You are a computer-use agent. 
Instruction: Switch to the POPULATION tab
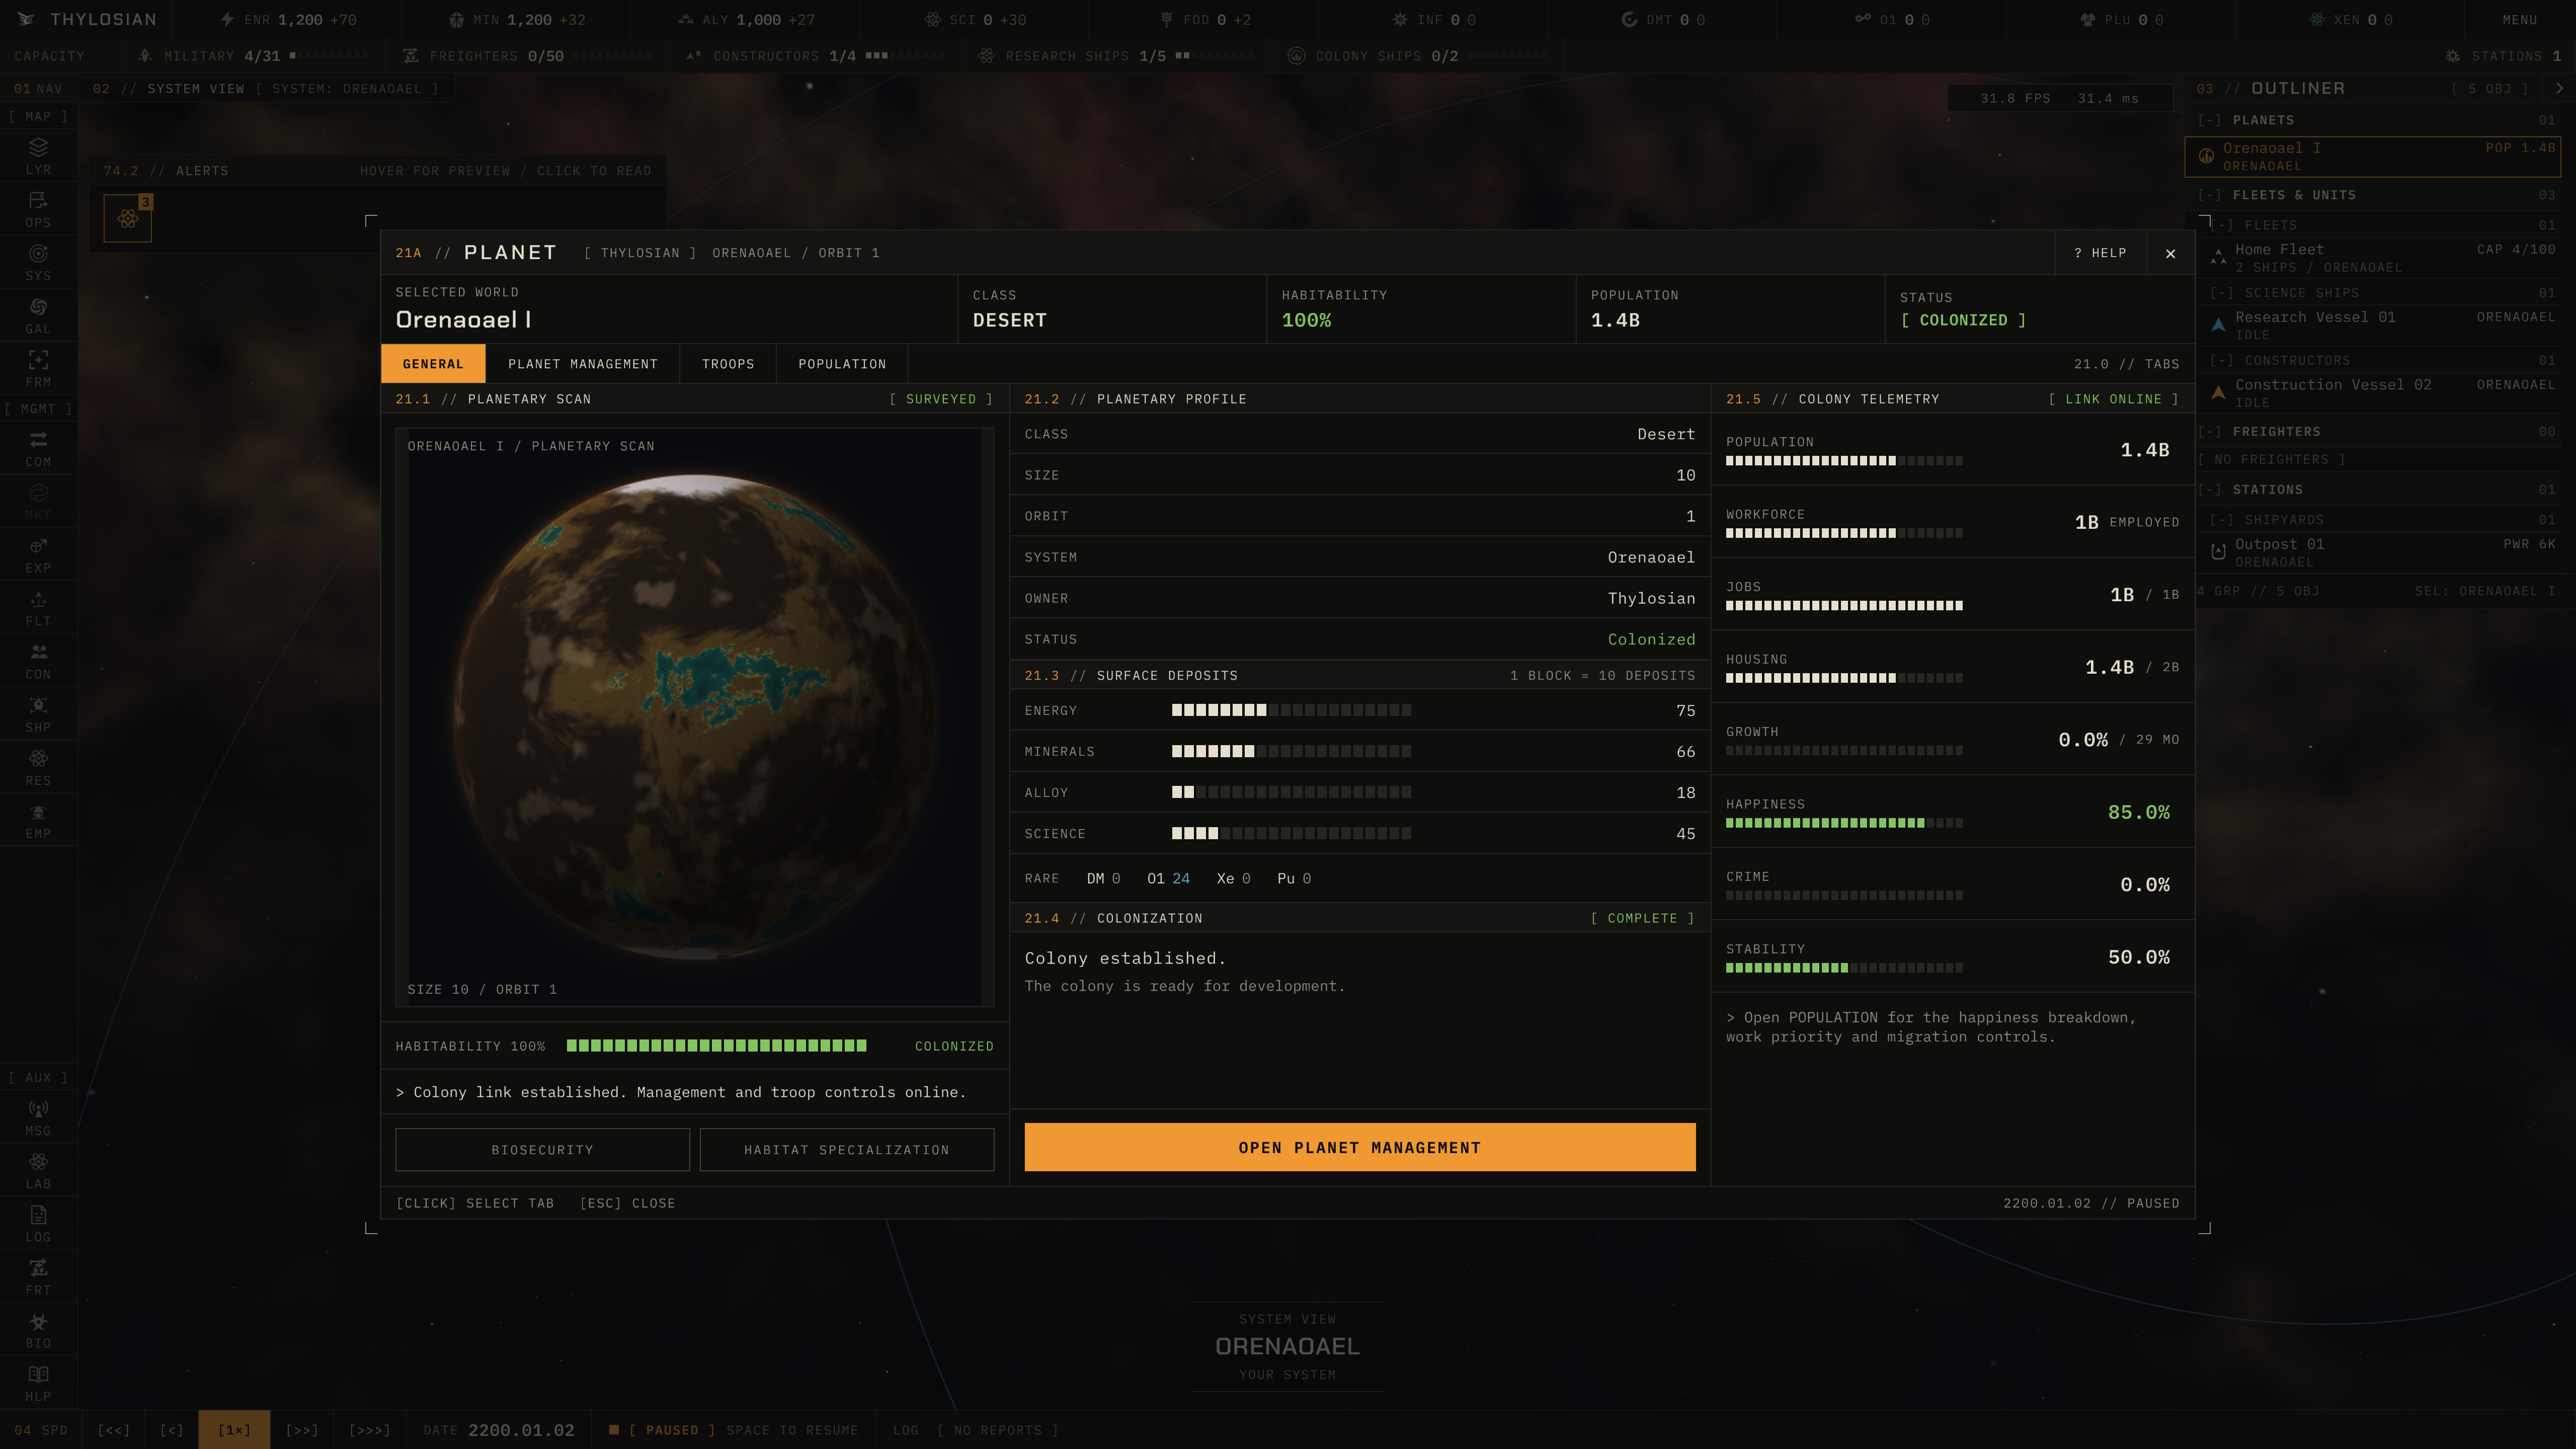click(842, 364)
